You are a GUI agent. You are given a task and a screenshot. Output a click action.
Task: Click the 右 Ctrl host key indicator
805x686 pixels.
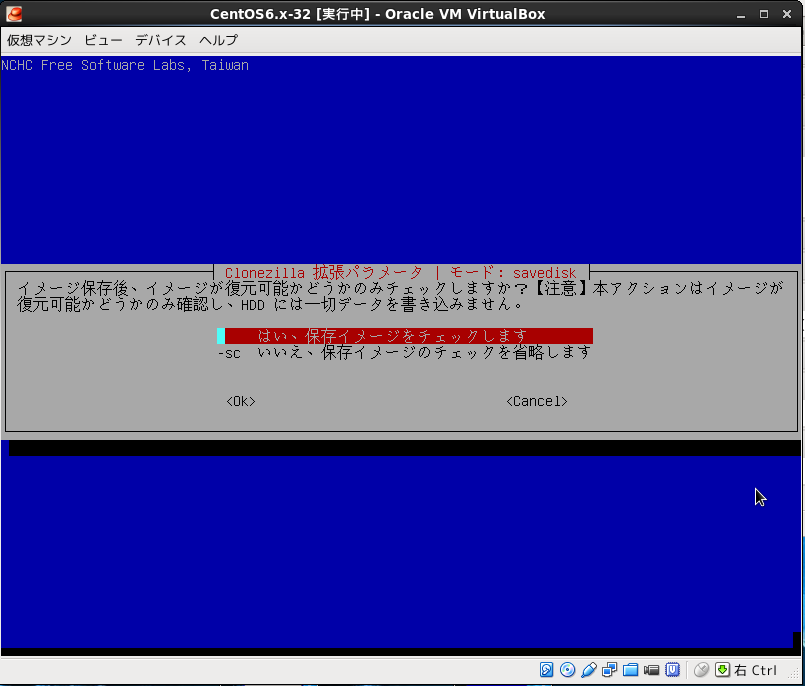[x=756, y=670]
